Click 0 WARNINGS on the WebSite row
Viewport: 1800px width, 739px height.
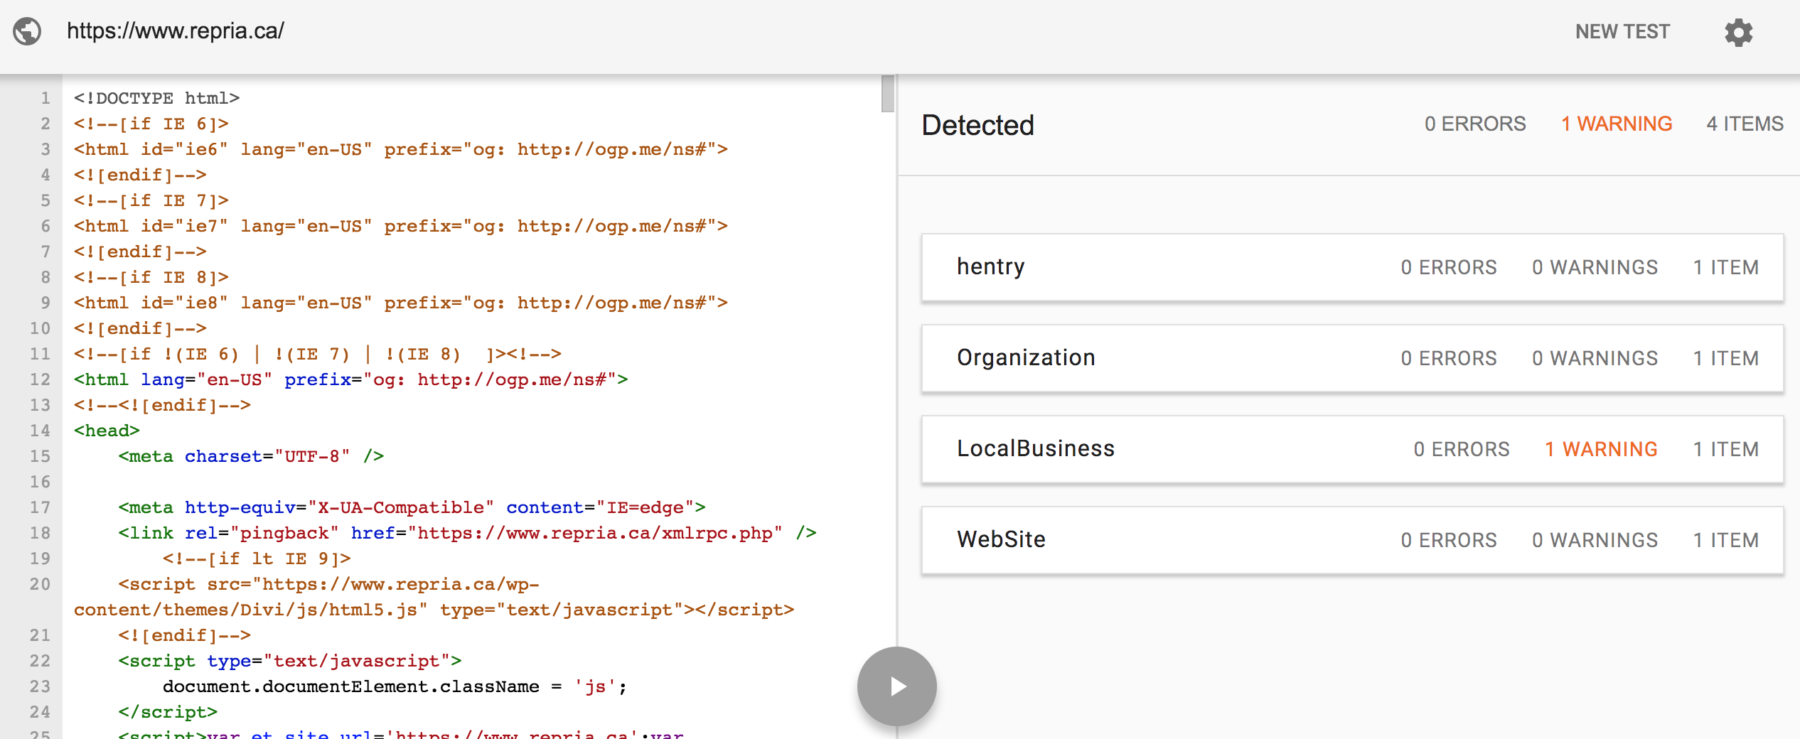pyautogui.click(x=1595, y=540)
